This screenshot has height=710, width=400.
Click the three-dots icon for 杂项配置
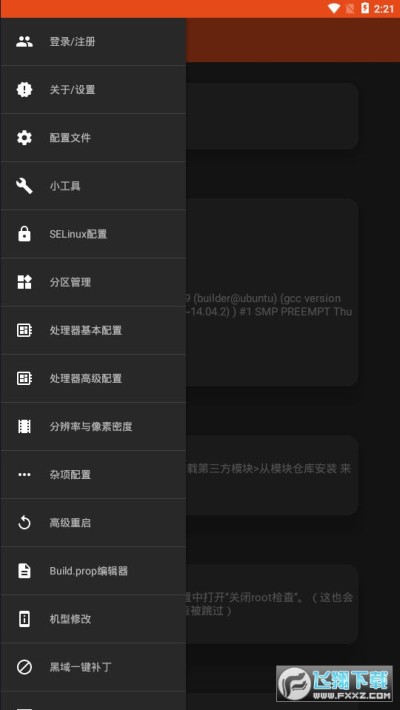(x=24, y=475)
